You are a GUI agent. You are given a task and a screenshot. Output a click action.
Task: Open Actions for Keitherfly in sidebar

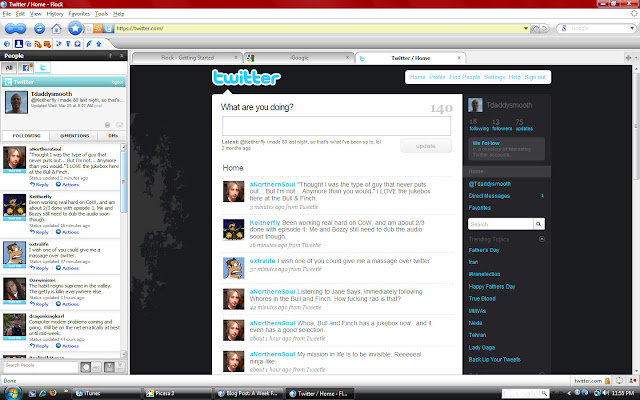[67, 232]
